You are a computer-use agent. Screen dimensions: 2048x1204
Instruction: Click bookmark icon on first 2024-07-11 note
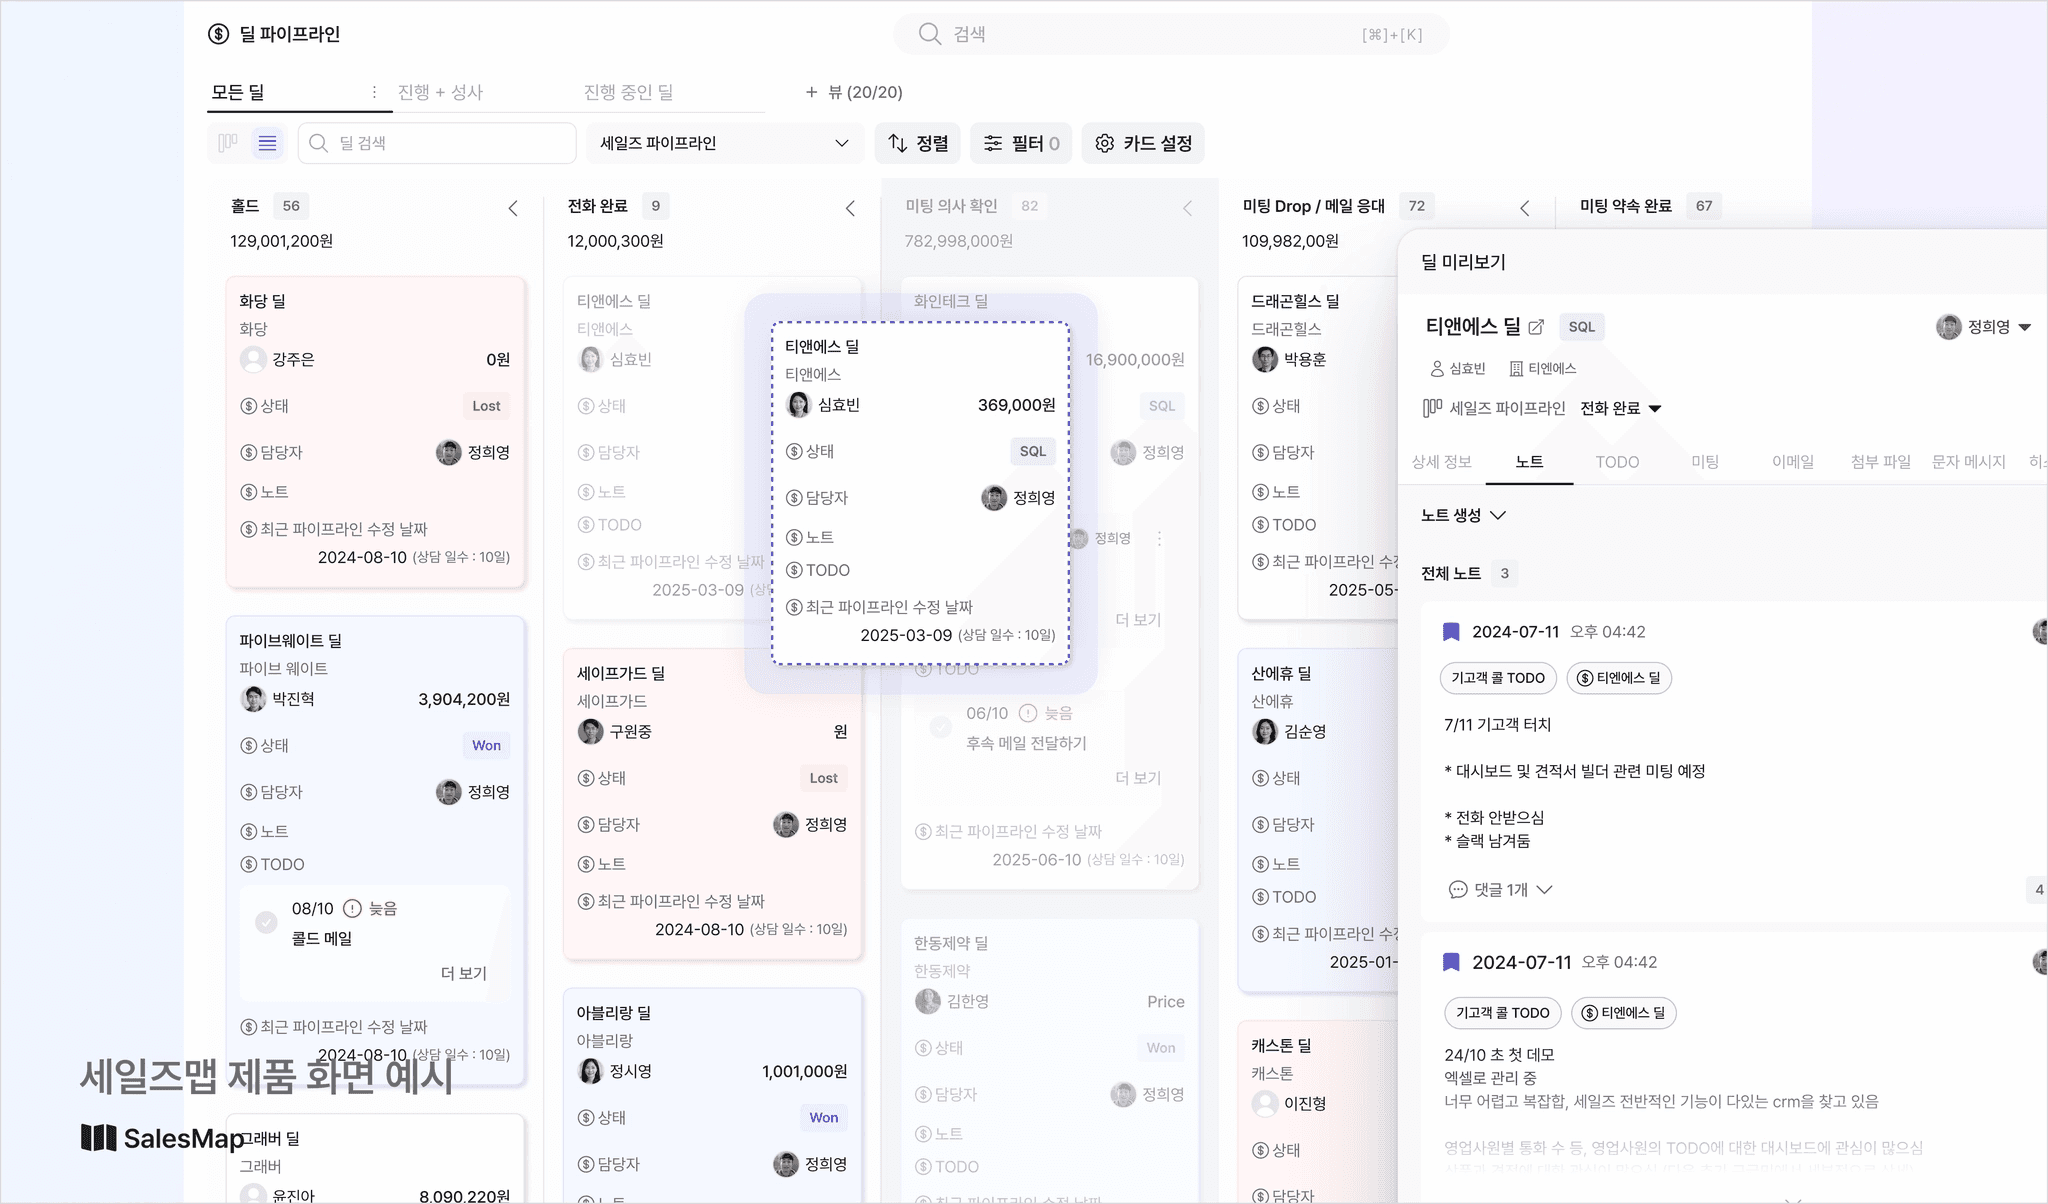pos(1451,632)
